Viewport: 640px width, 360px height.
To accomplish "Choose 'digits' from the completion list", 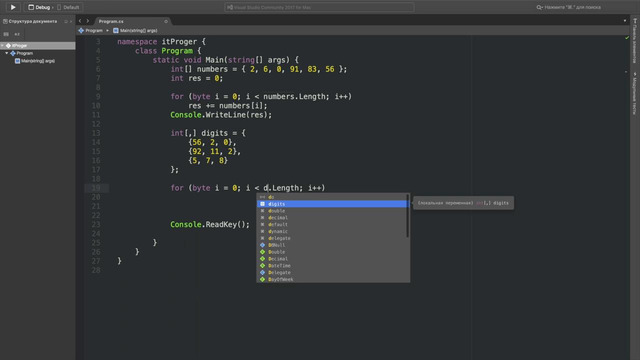I will (332, 204).
